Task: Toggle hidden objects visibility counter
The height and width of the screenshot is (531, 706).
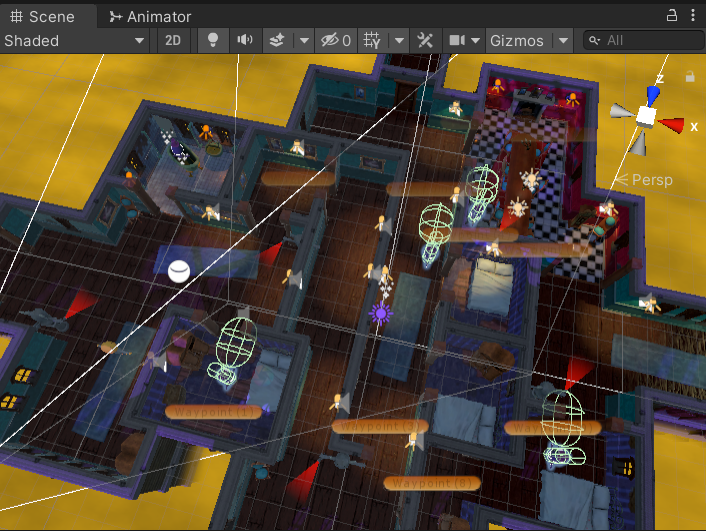Action: click(336, 41)
